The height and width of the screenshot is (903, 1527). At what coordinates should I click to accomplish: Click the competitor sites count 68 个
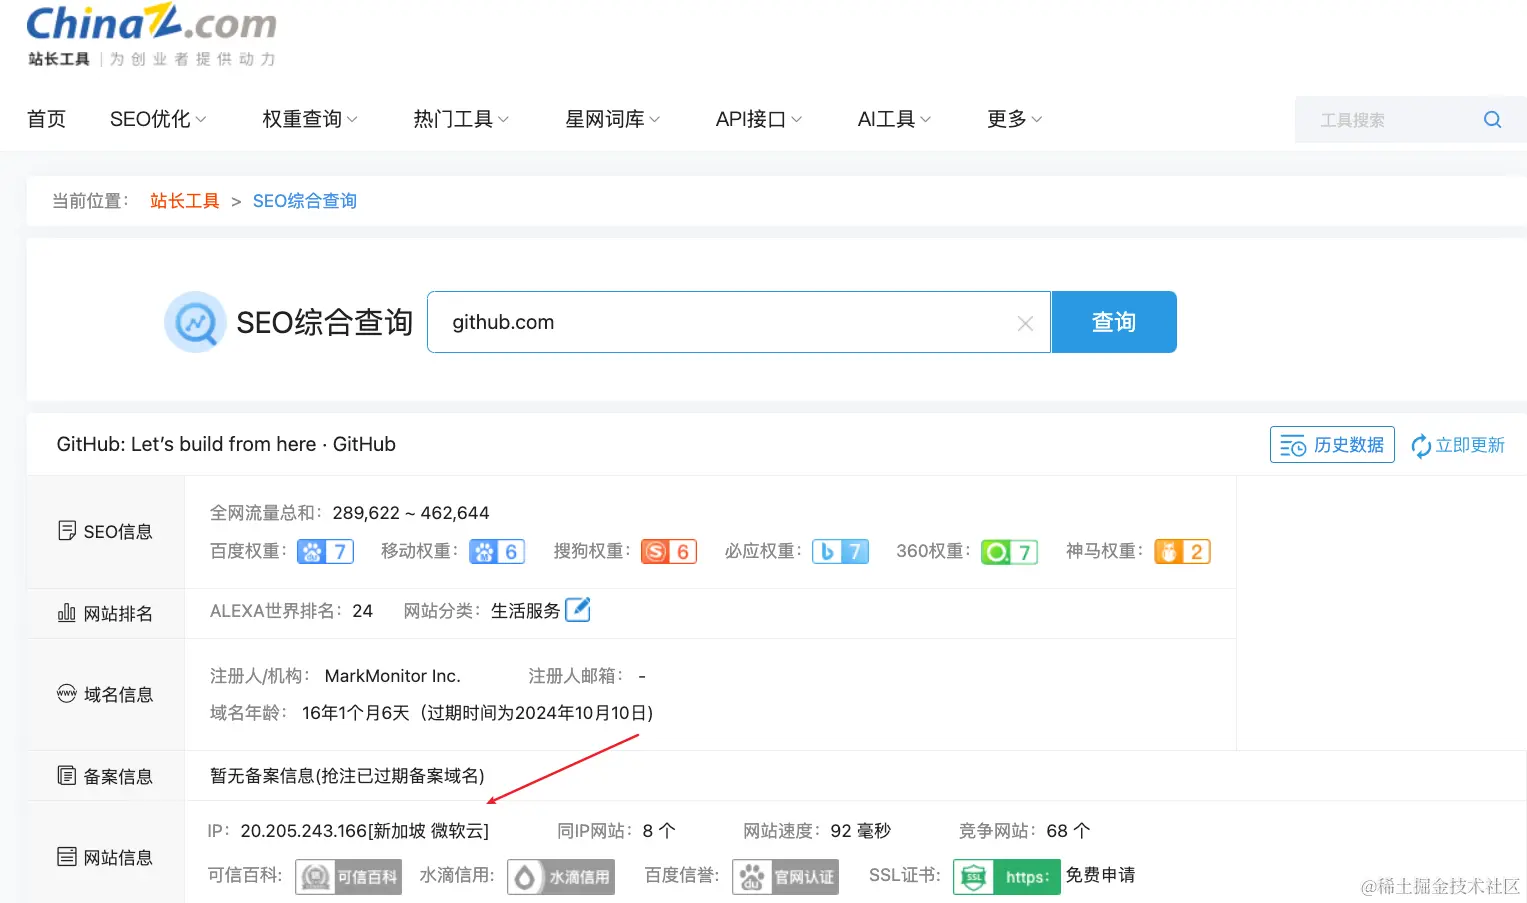1068,831
